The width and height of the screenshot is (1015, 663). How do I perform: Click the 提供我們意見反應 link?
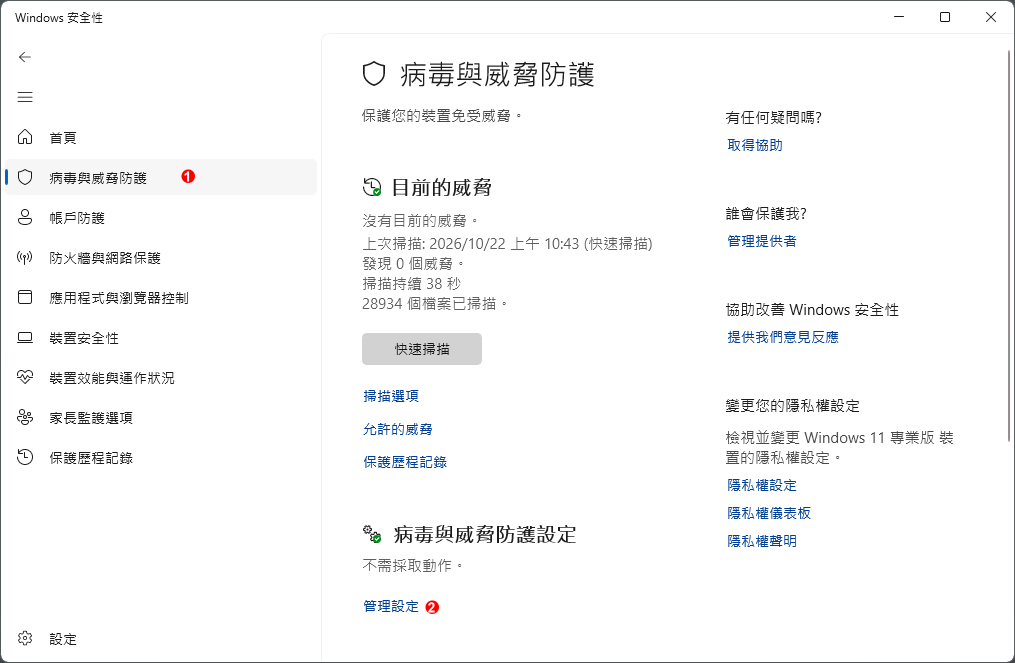(783, 337)
